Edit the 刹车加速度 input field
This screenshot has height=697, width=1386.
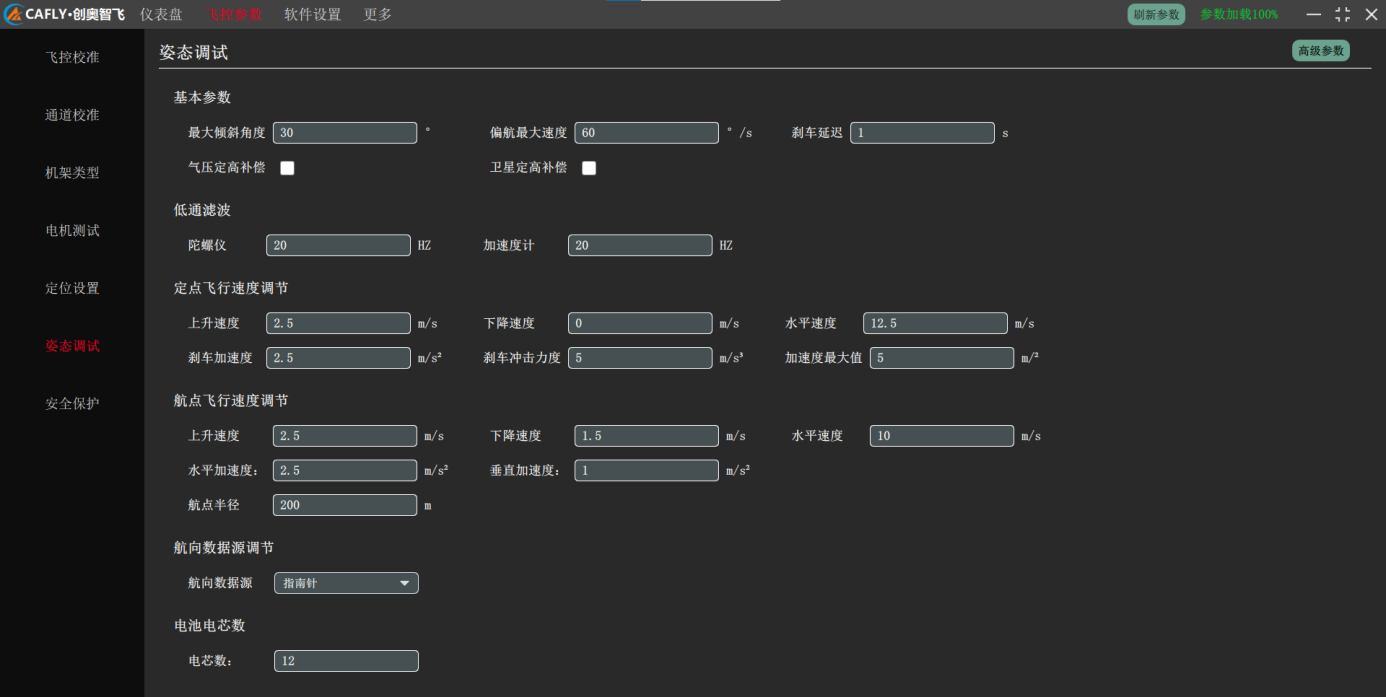[339, 358]
